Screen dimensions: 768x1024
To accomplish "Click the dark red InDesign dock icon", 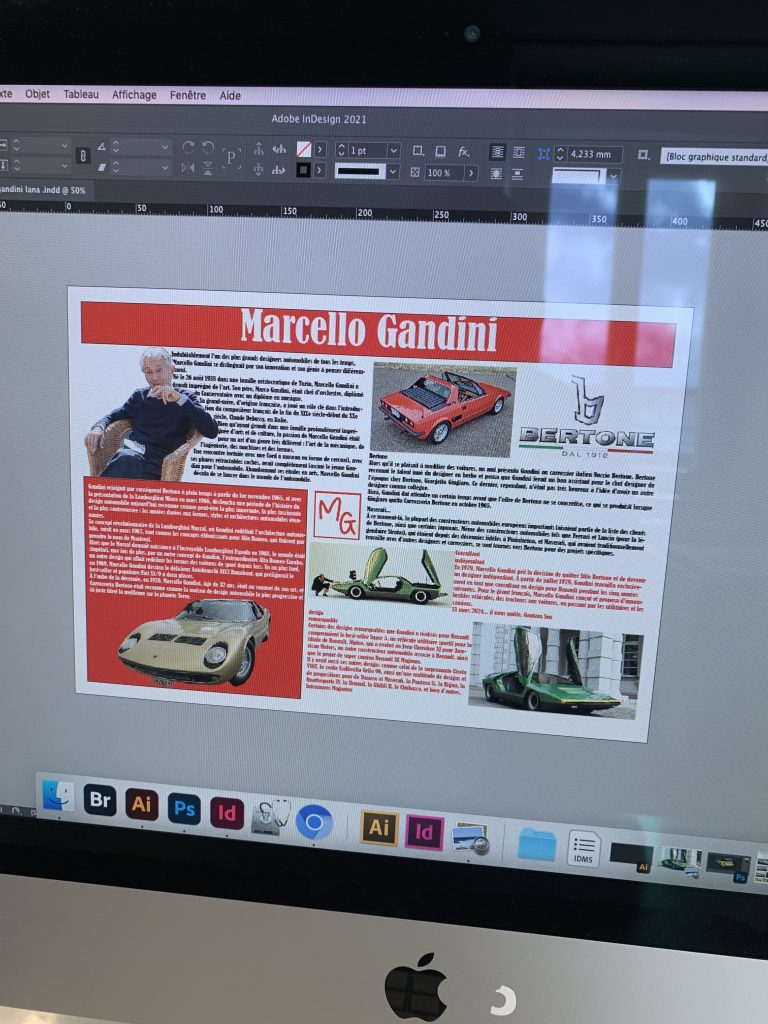I will [x=227, y=813].
